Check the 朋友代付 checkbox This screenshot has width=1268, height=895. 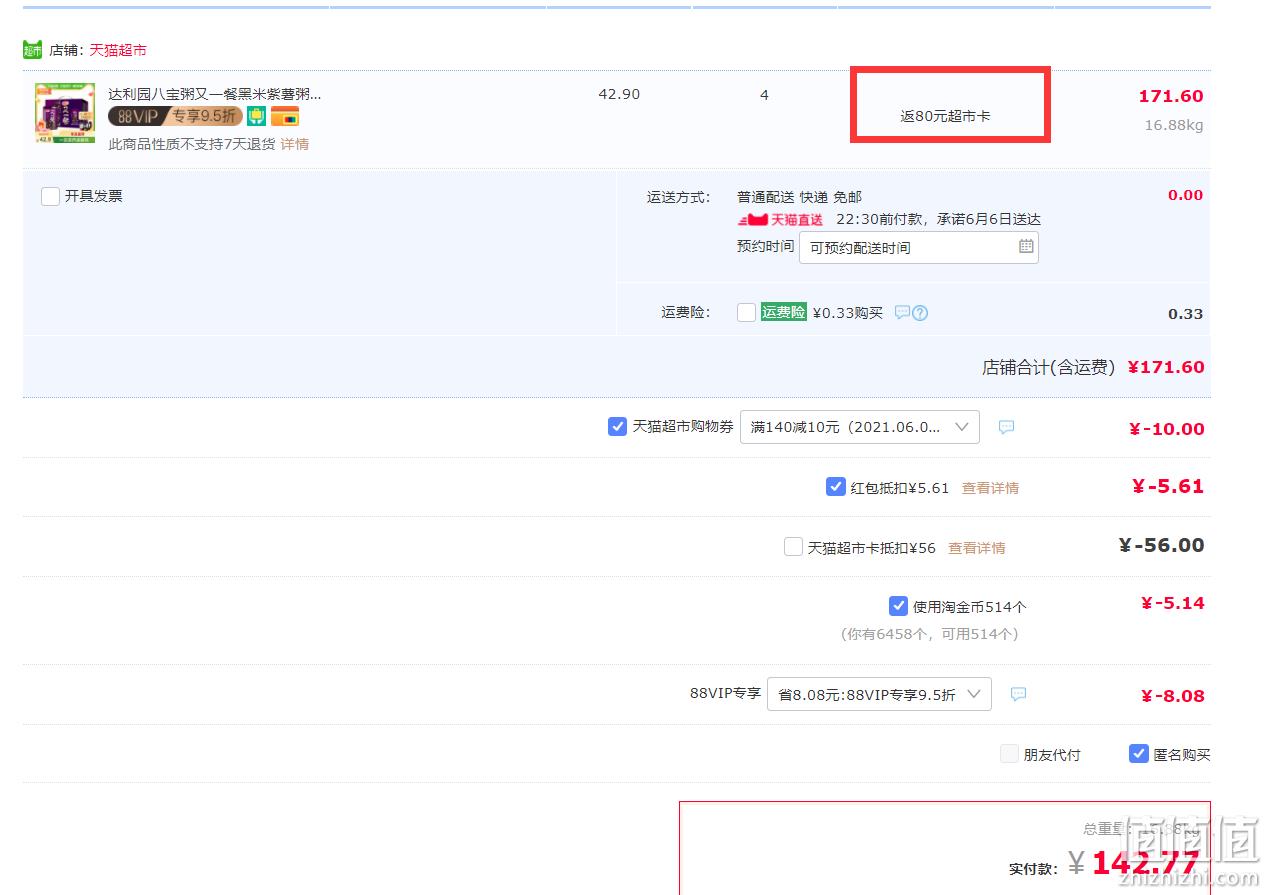[1009, 754]
